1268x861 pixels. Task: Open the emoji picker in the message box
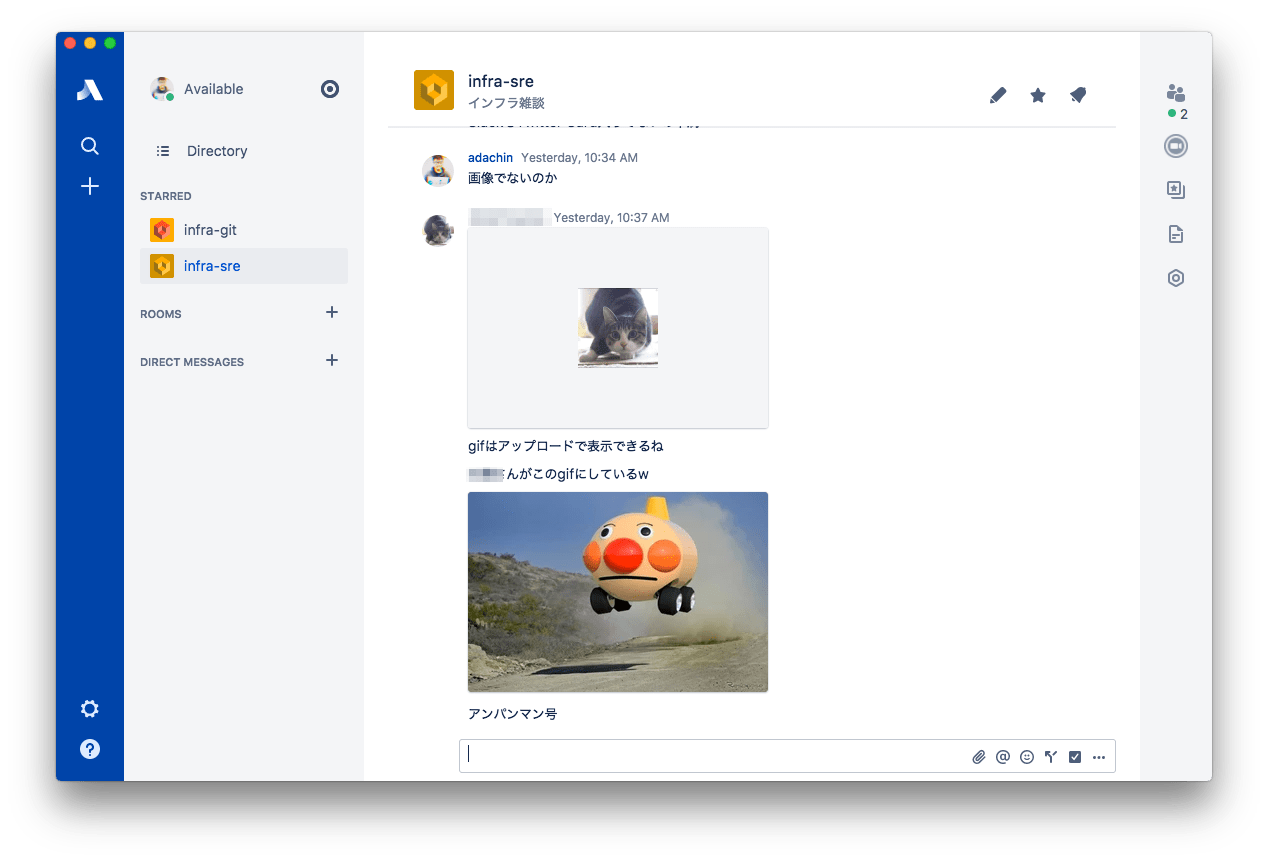coord(1027,757)
